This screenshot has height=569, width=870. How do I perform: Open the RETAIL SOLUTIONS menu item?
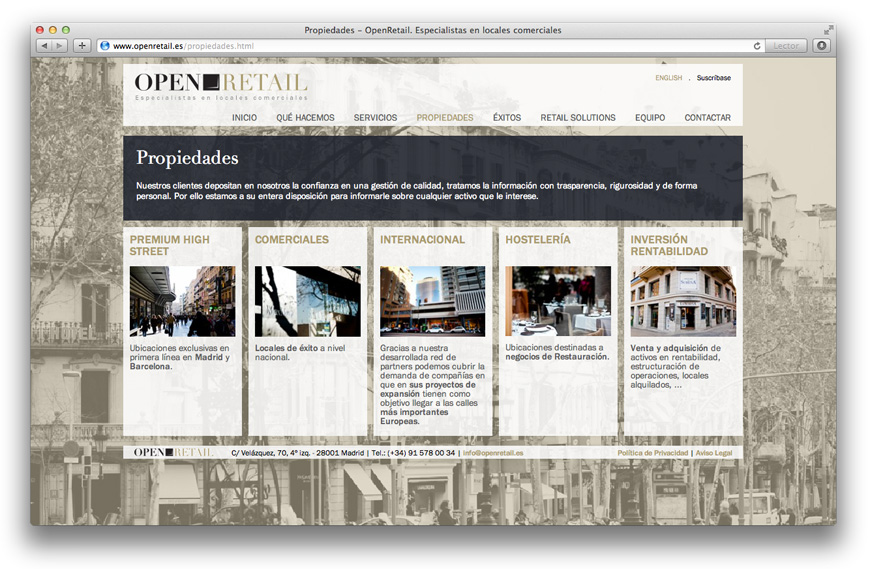pos(578,118)
